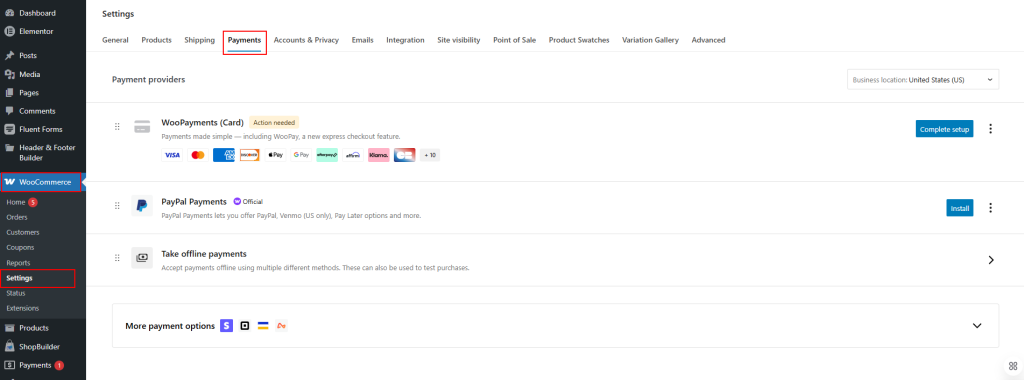Switch to Accounts & Privacy tab

coord(306,40)
